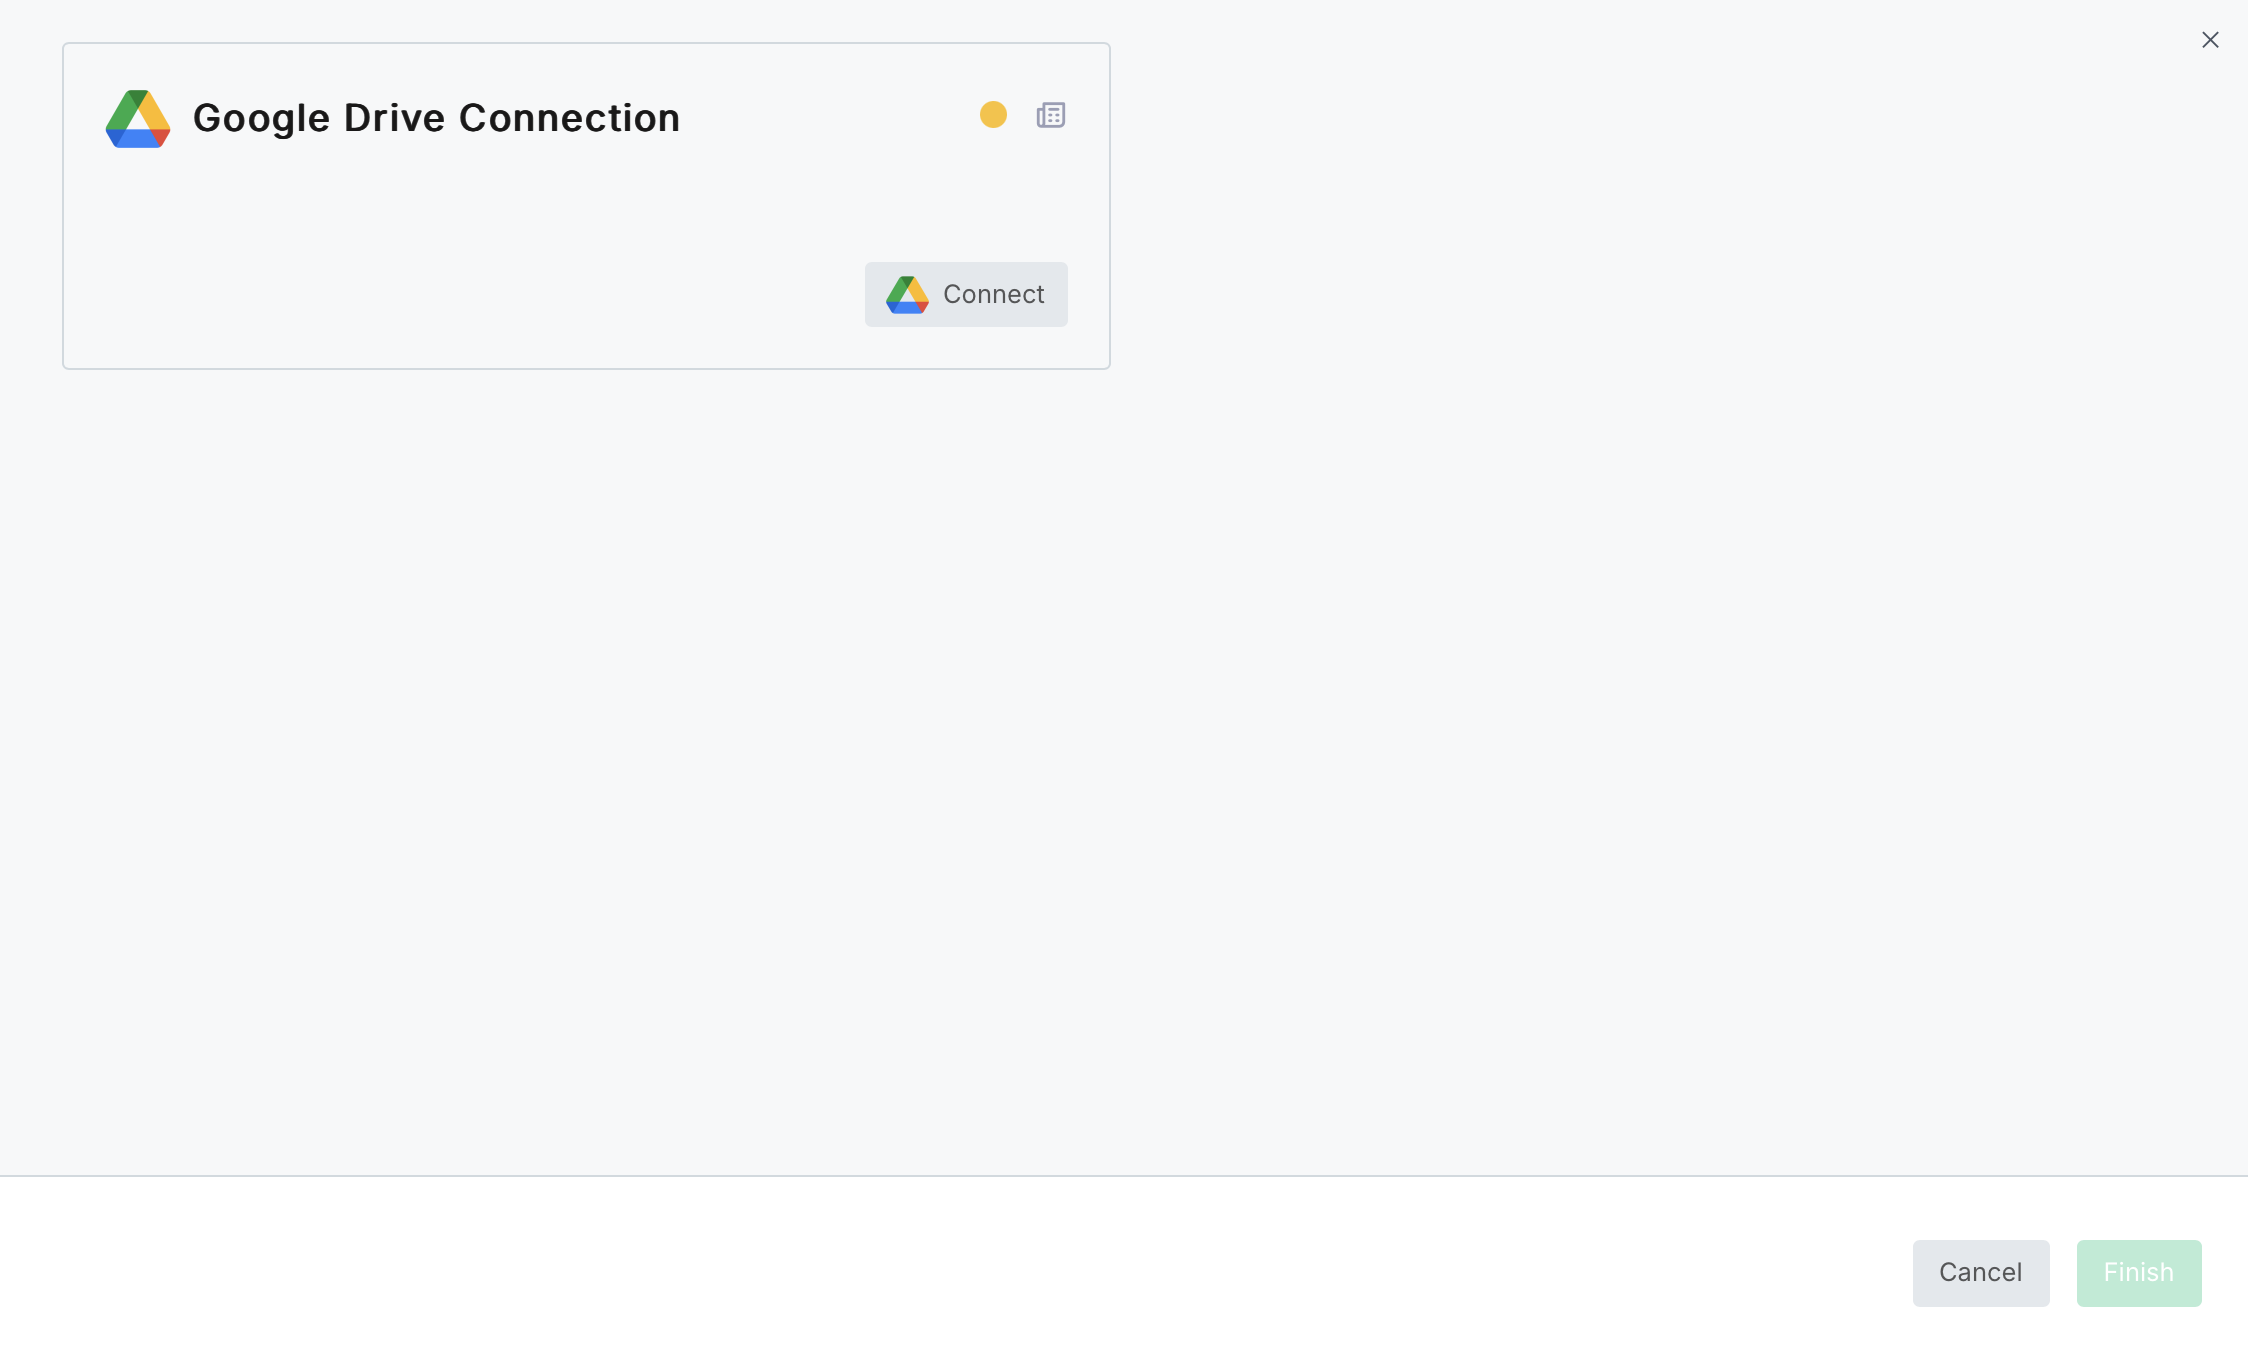Click the Finish button
The image size is (2248, 1356).
tap(2138, 1272)
